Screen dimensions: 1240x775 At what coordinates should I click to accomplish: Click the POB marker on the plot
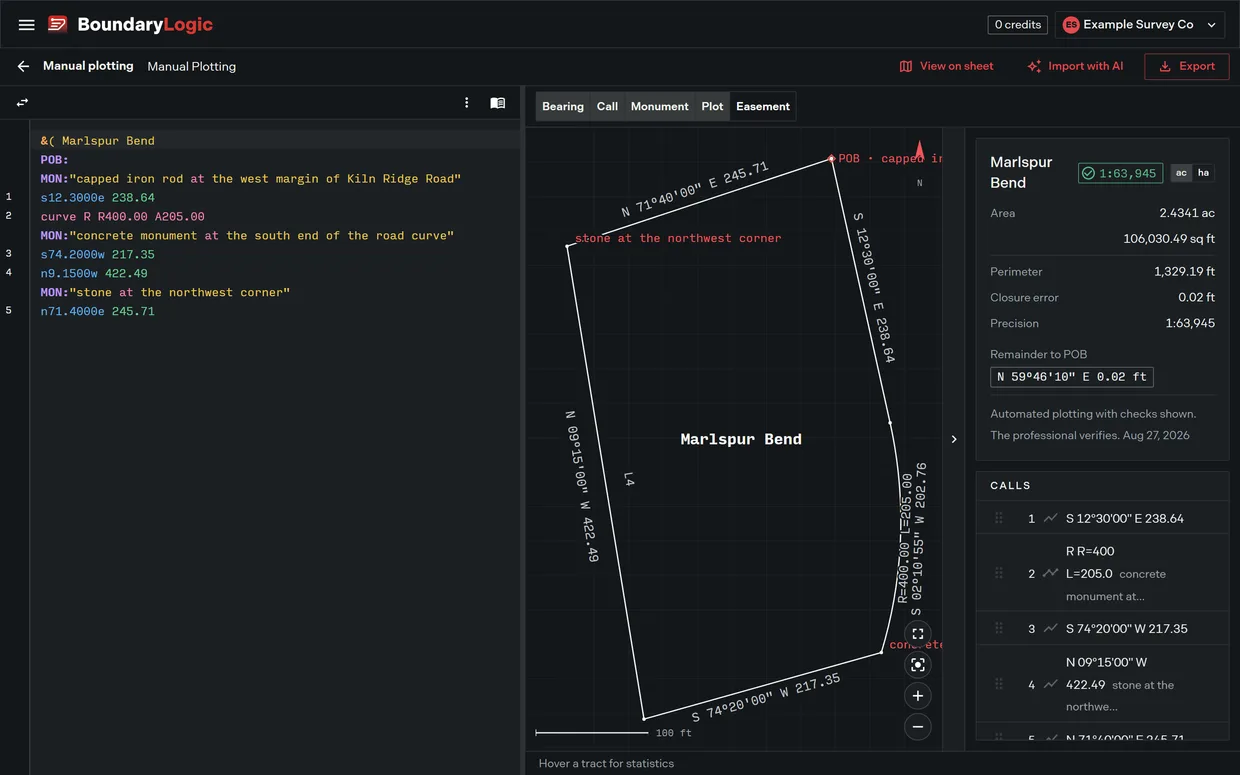pos(831,158)
